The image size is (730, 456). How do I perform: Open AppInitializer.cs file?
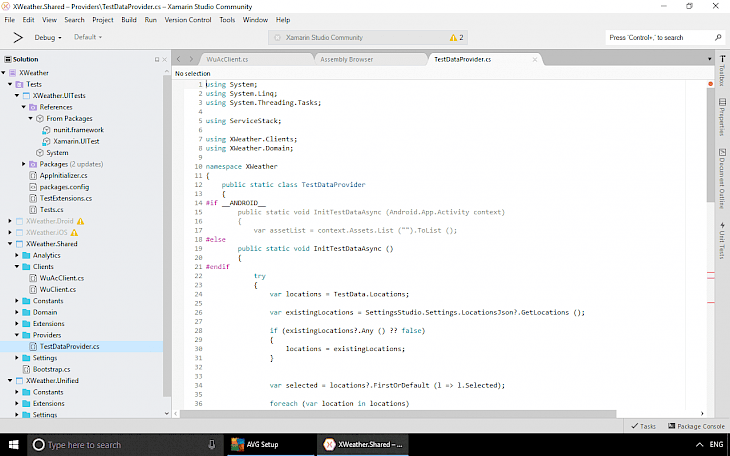(x=63, y=176)
